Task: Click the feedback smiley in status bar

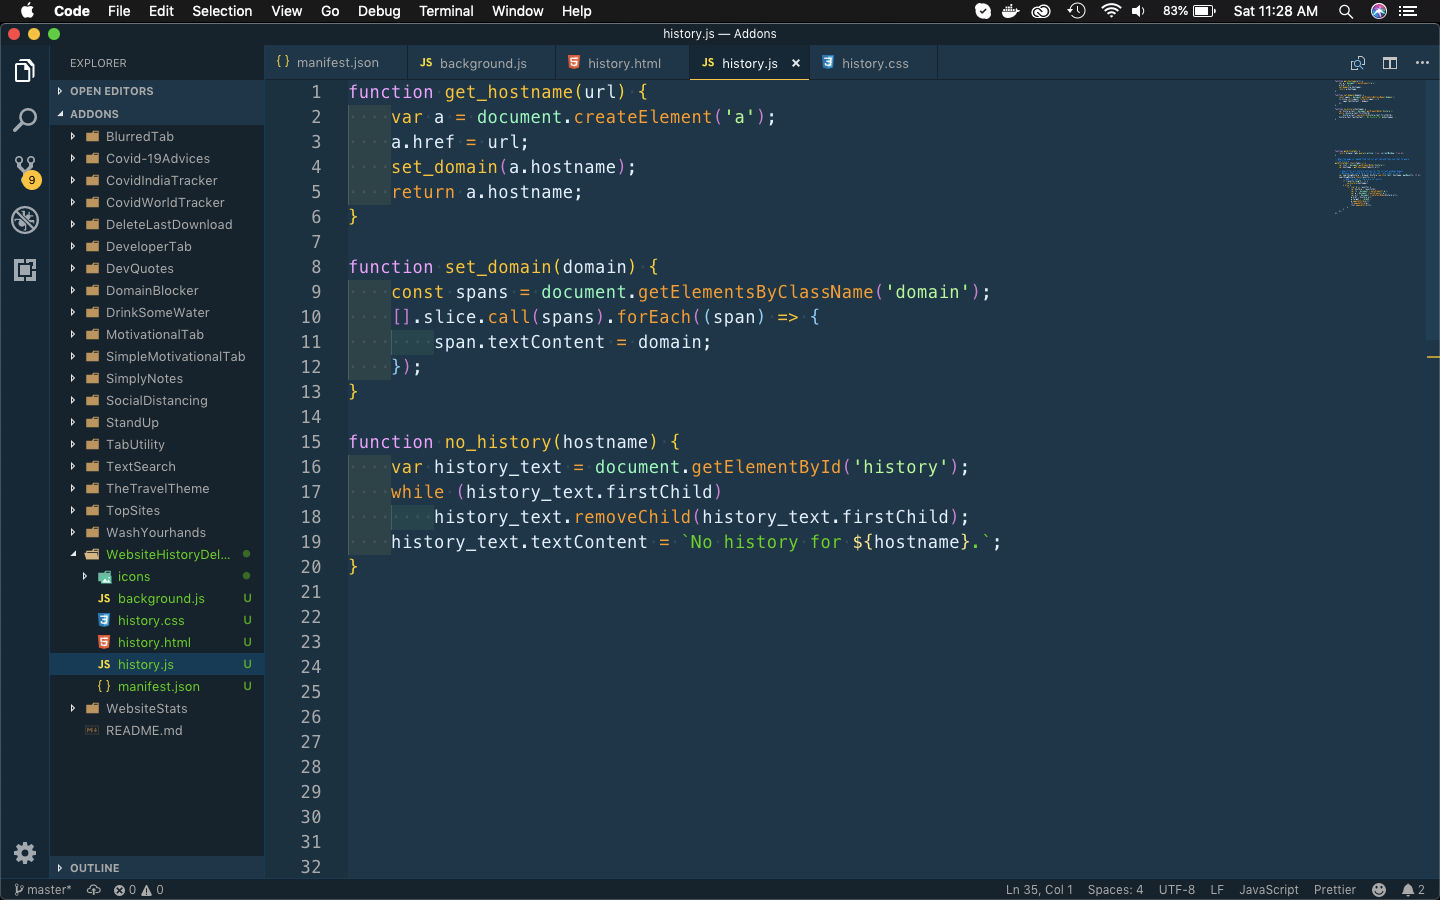Action: point(1379,890)
